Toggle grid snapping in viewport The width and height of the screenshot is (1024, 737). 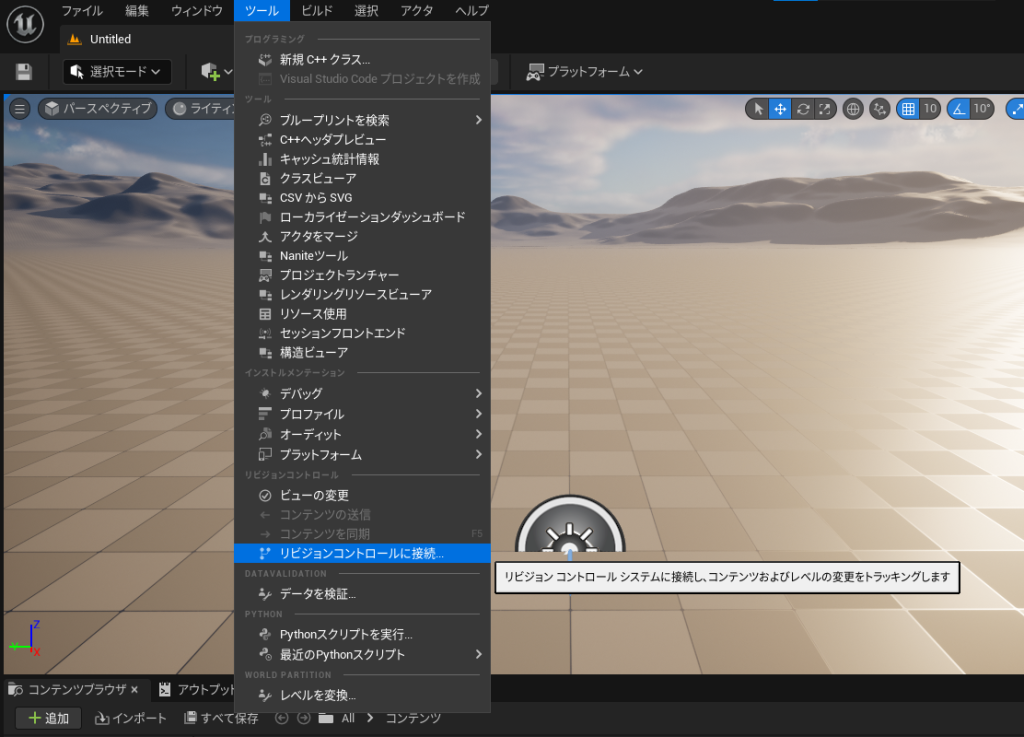pos(908,109)
